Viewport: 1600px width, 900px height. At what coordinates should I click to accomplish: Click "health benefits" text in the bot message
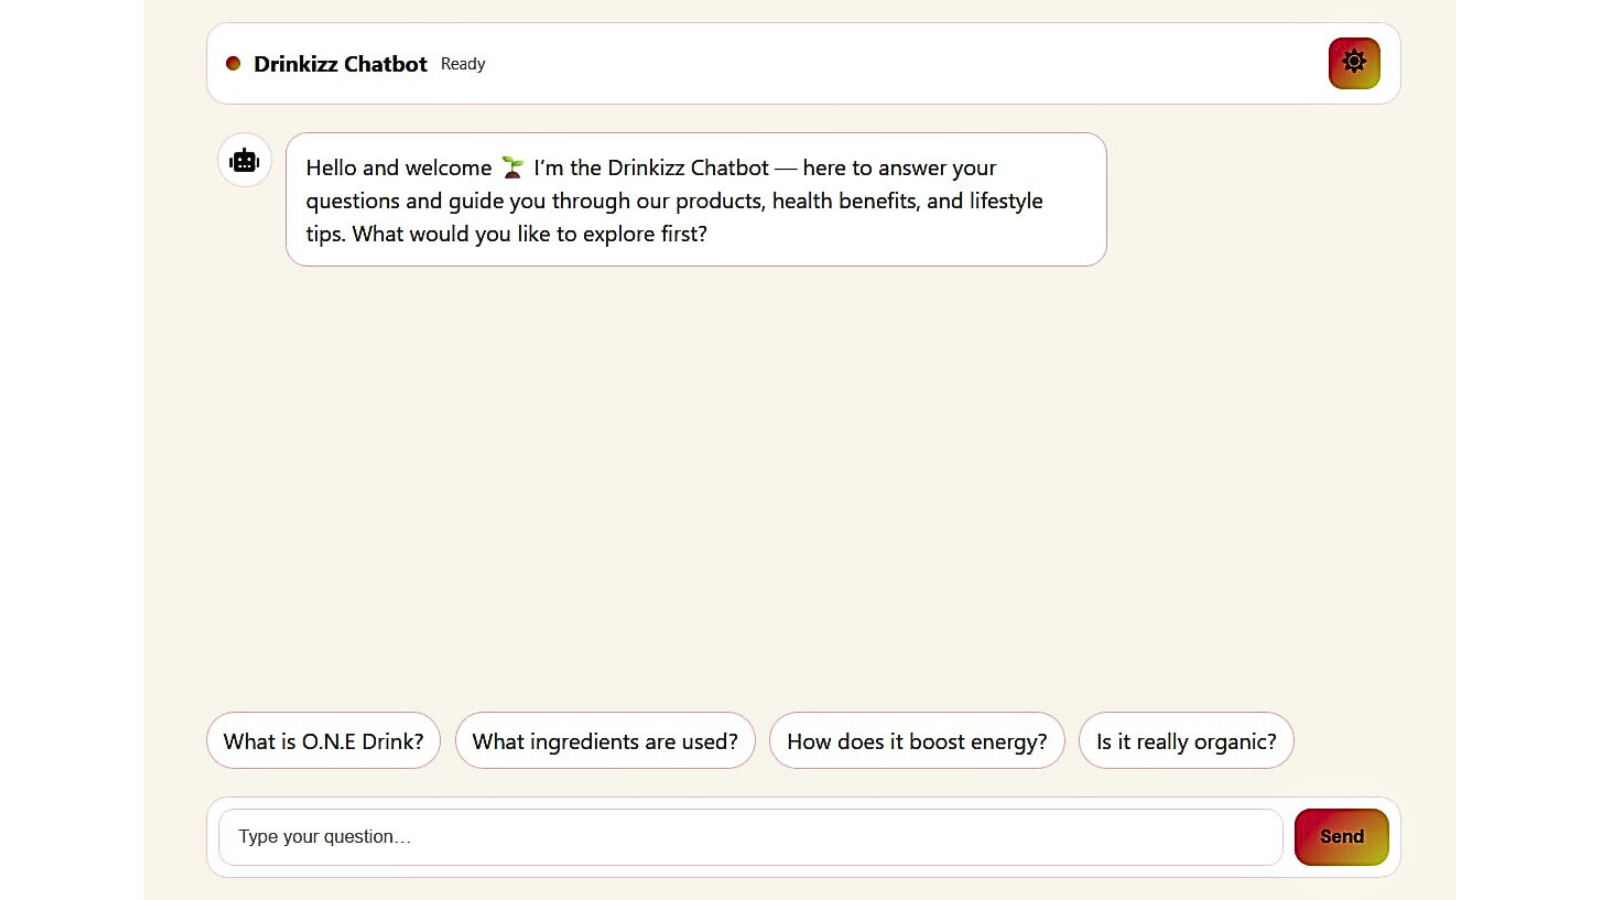click(x=844, y=201)
